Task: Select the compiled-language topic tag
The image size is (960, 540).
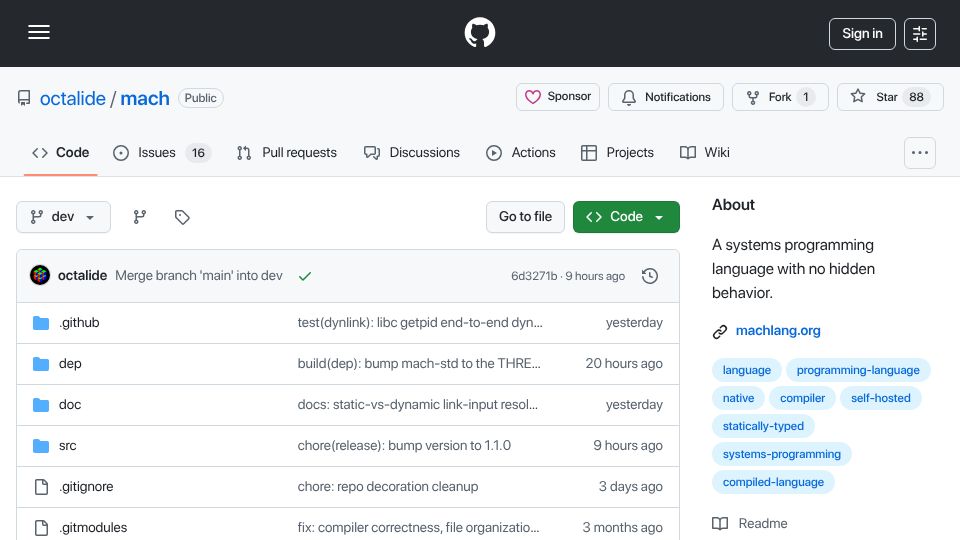Action: [773, 482]
